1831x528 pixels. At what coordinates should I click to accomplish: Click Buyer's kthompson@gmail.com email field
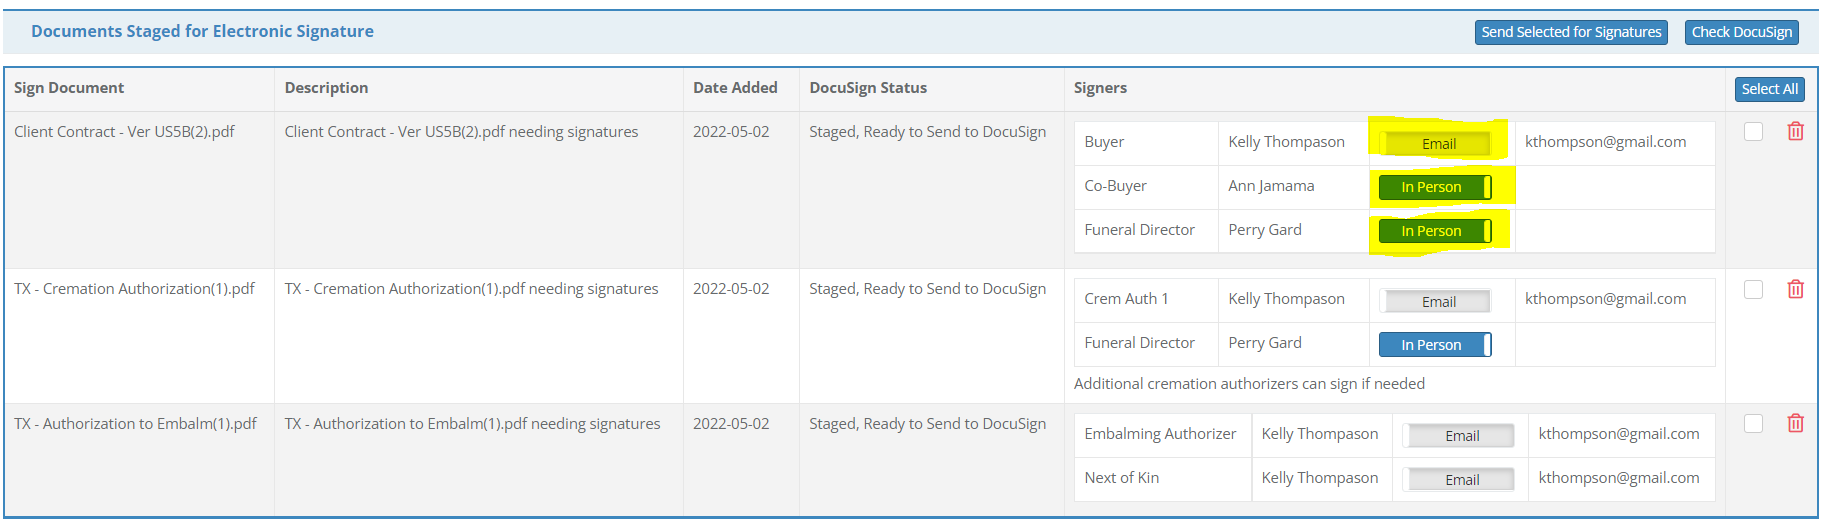click(1605, 142)
